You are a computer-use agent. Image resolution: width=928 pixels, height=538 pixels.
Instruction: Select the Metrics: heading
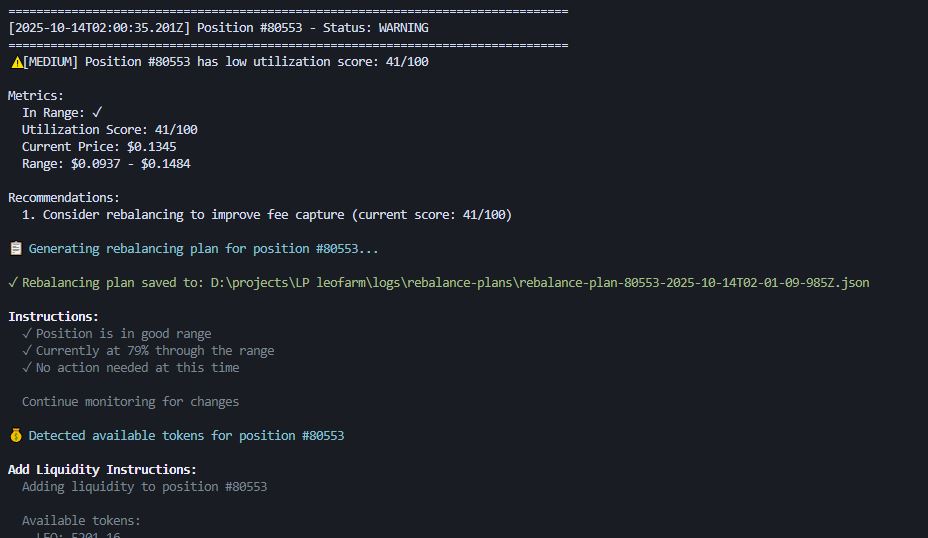click(36, 96)
